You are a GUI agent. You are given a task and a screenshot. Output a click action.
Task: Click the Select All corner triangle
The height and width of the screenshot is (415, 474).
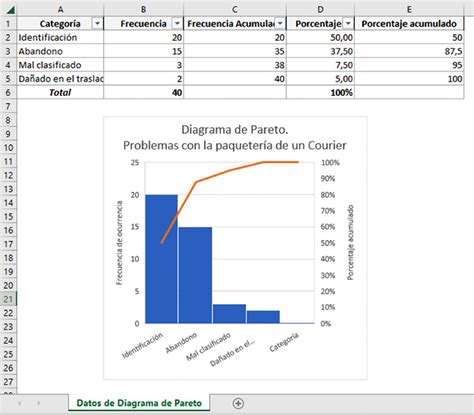(x=10, y=10)
